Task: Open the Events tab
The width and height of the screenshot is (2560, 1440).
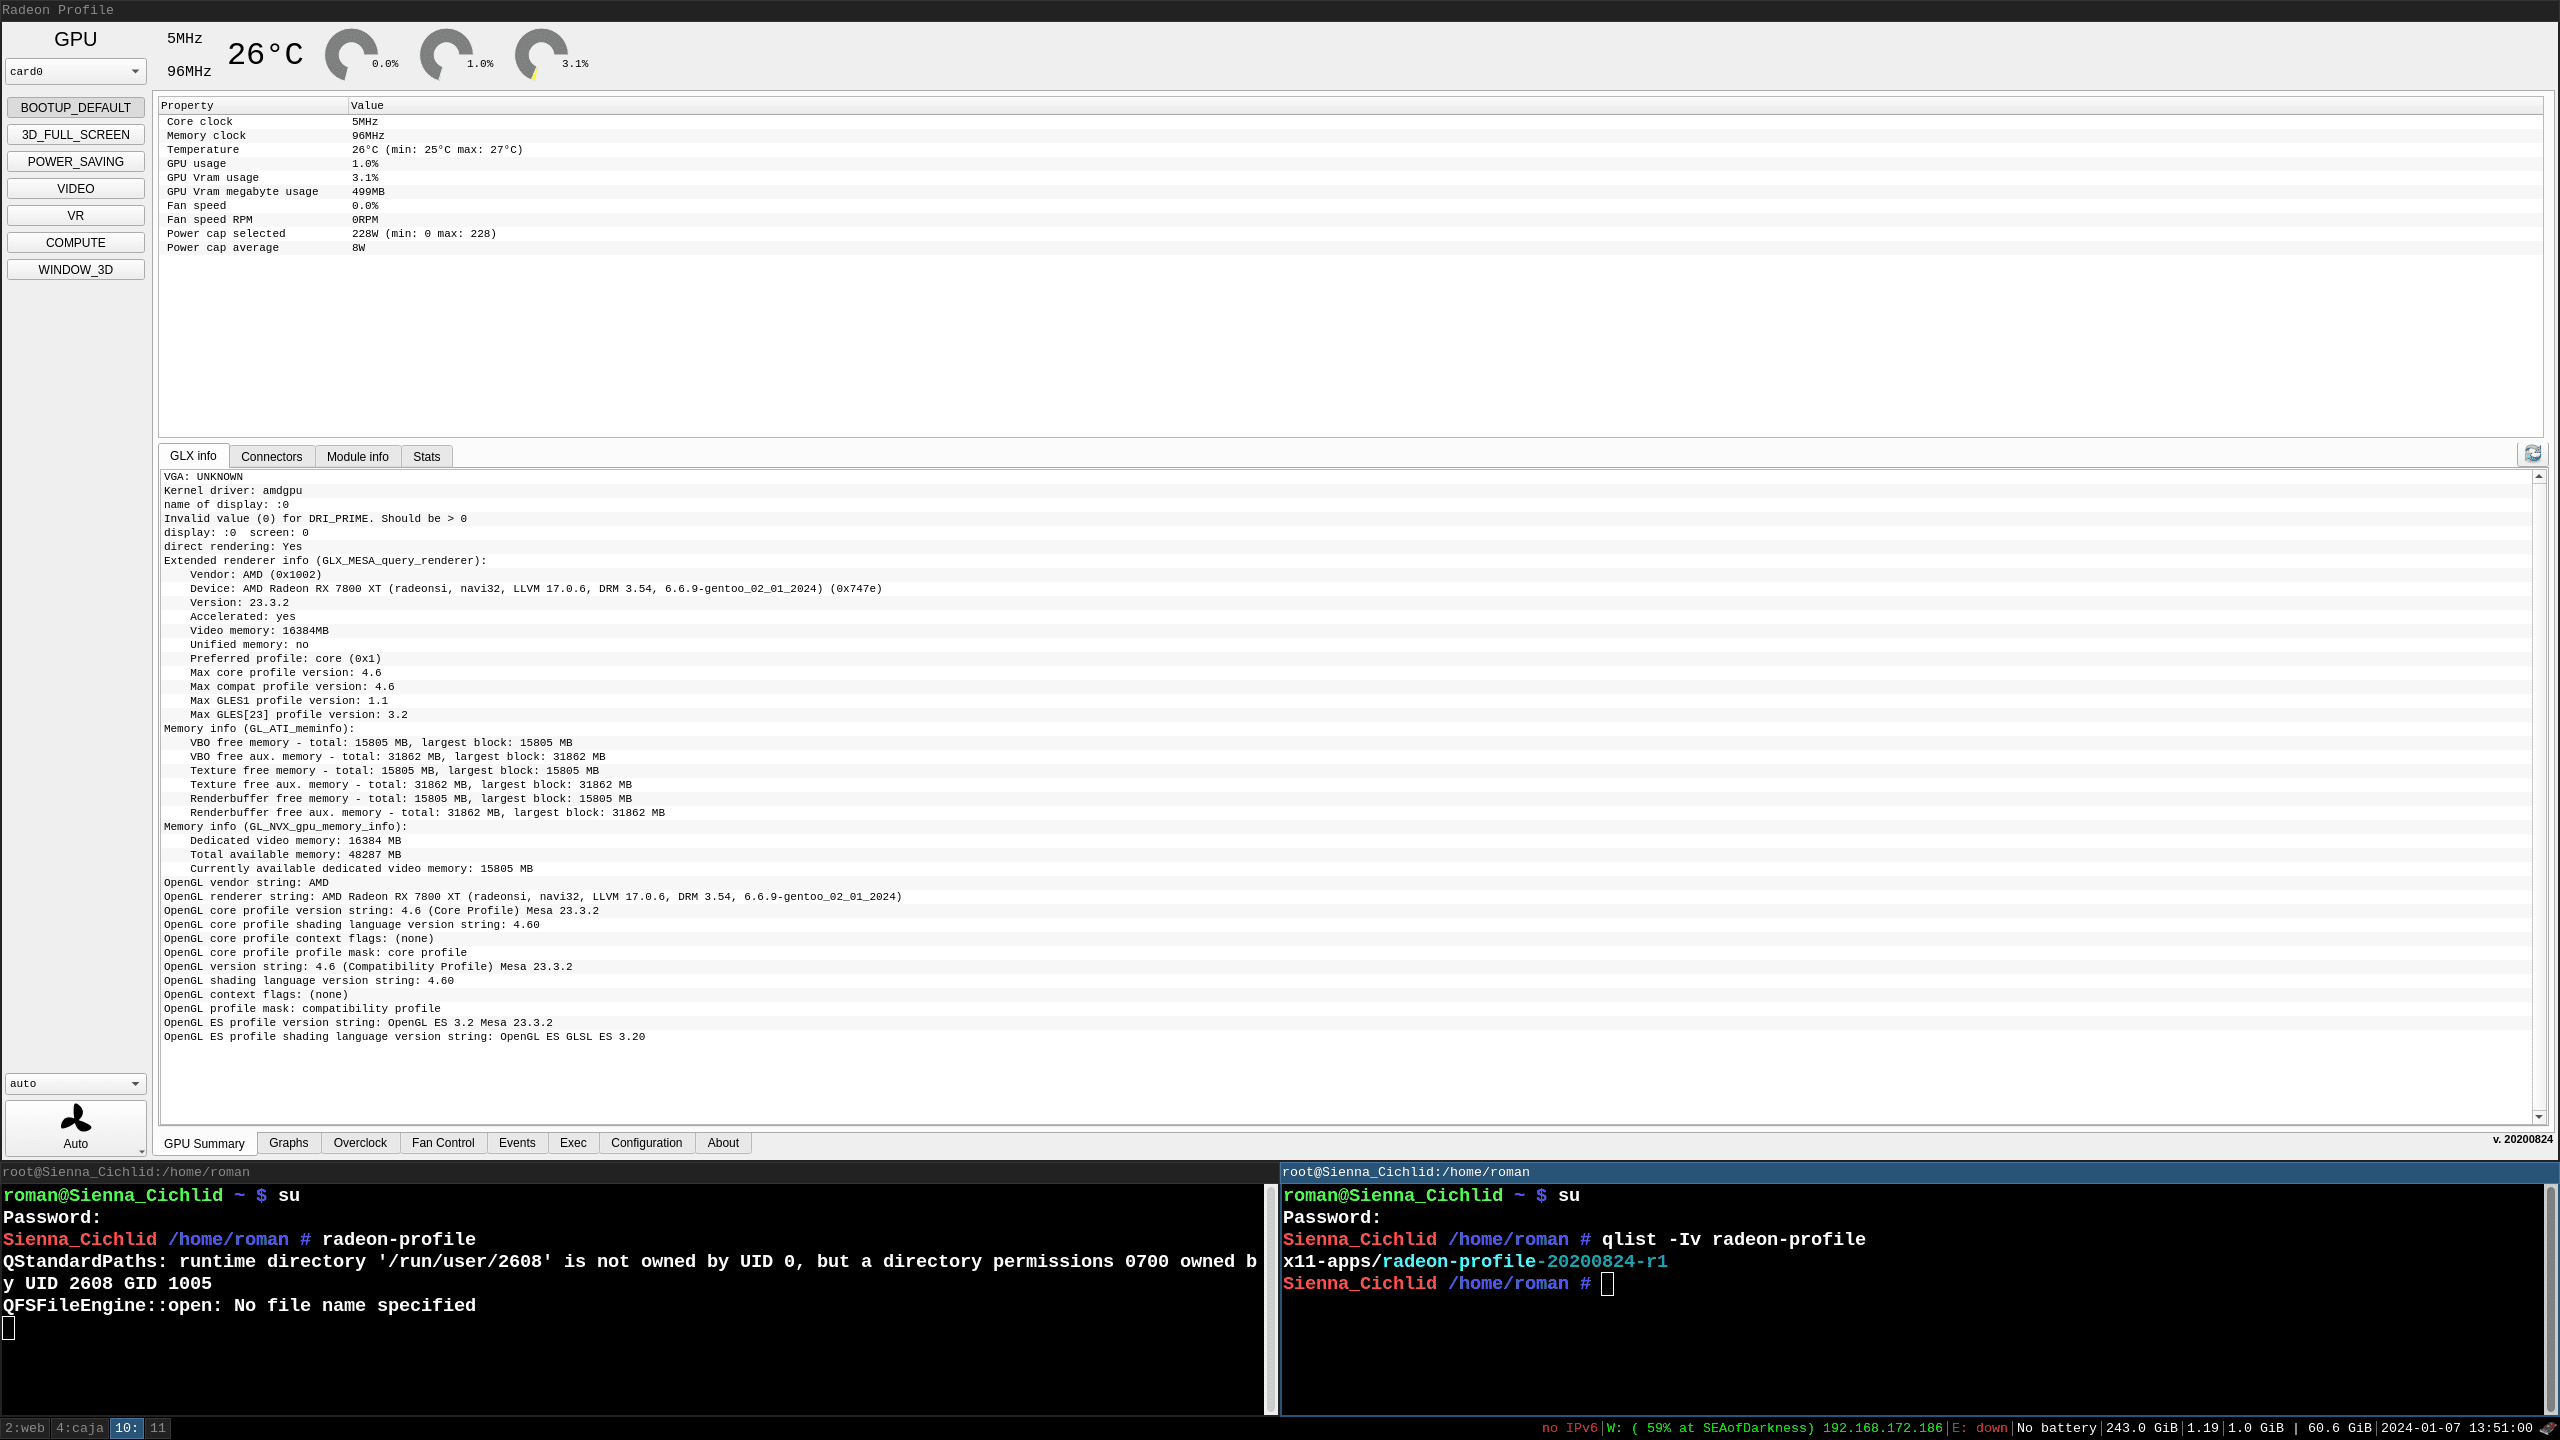Action: [517, 1142]
